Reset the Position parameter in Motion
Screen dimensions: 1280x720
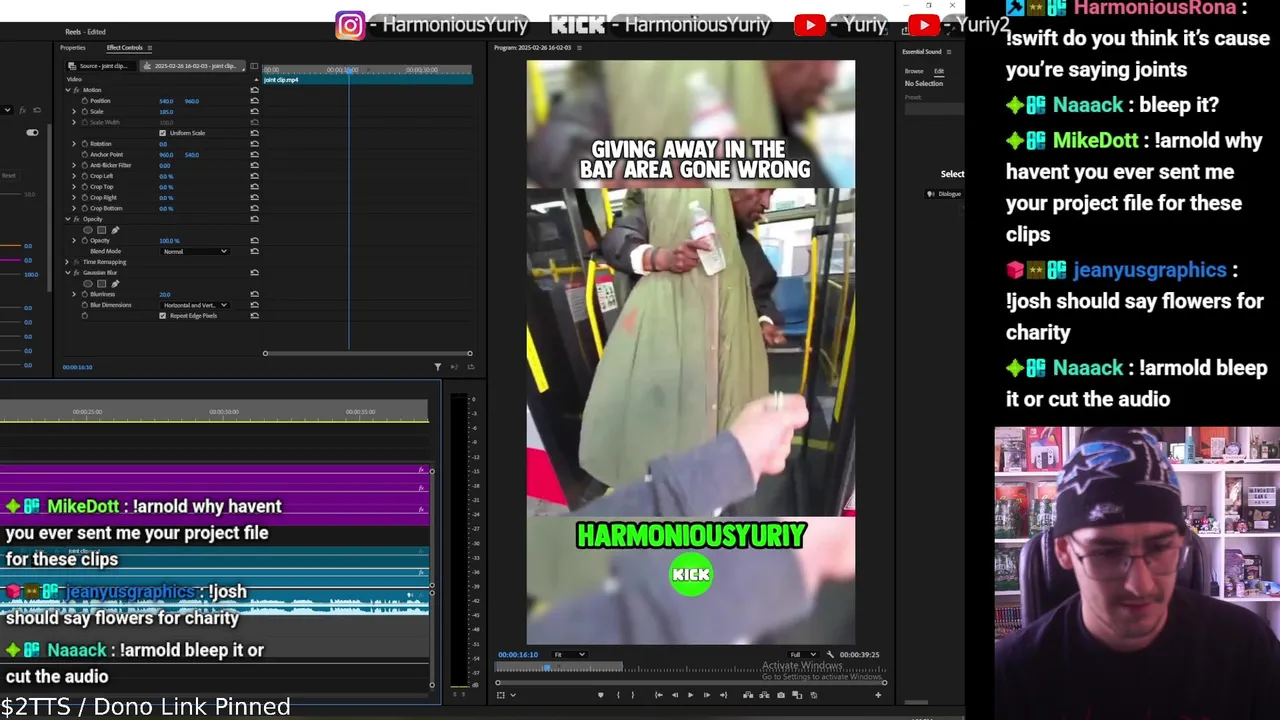254,101
